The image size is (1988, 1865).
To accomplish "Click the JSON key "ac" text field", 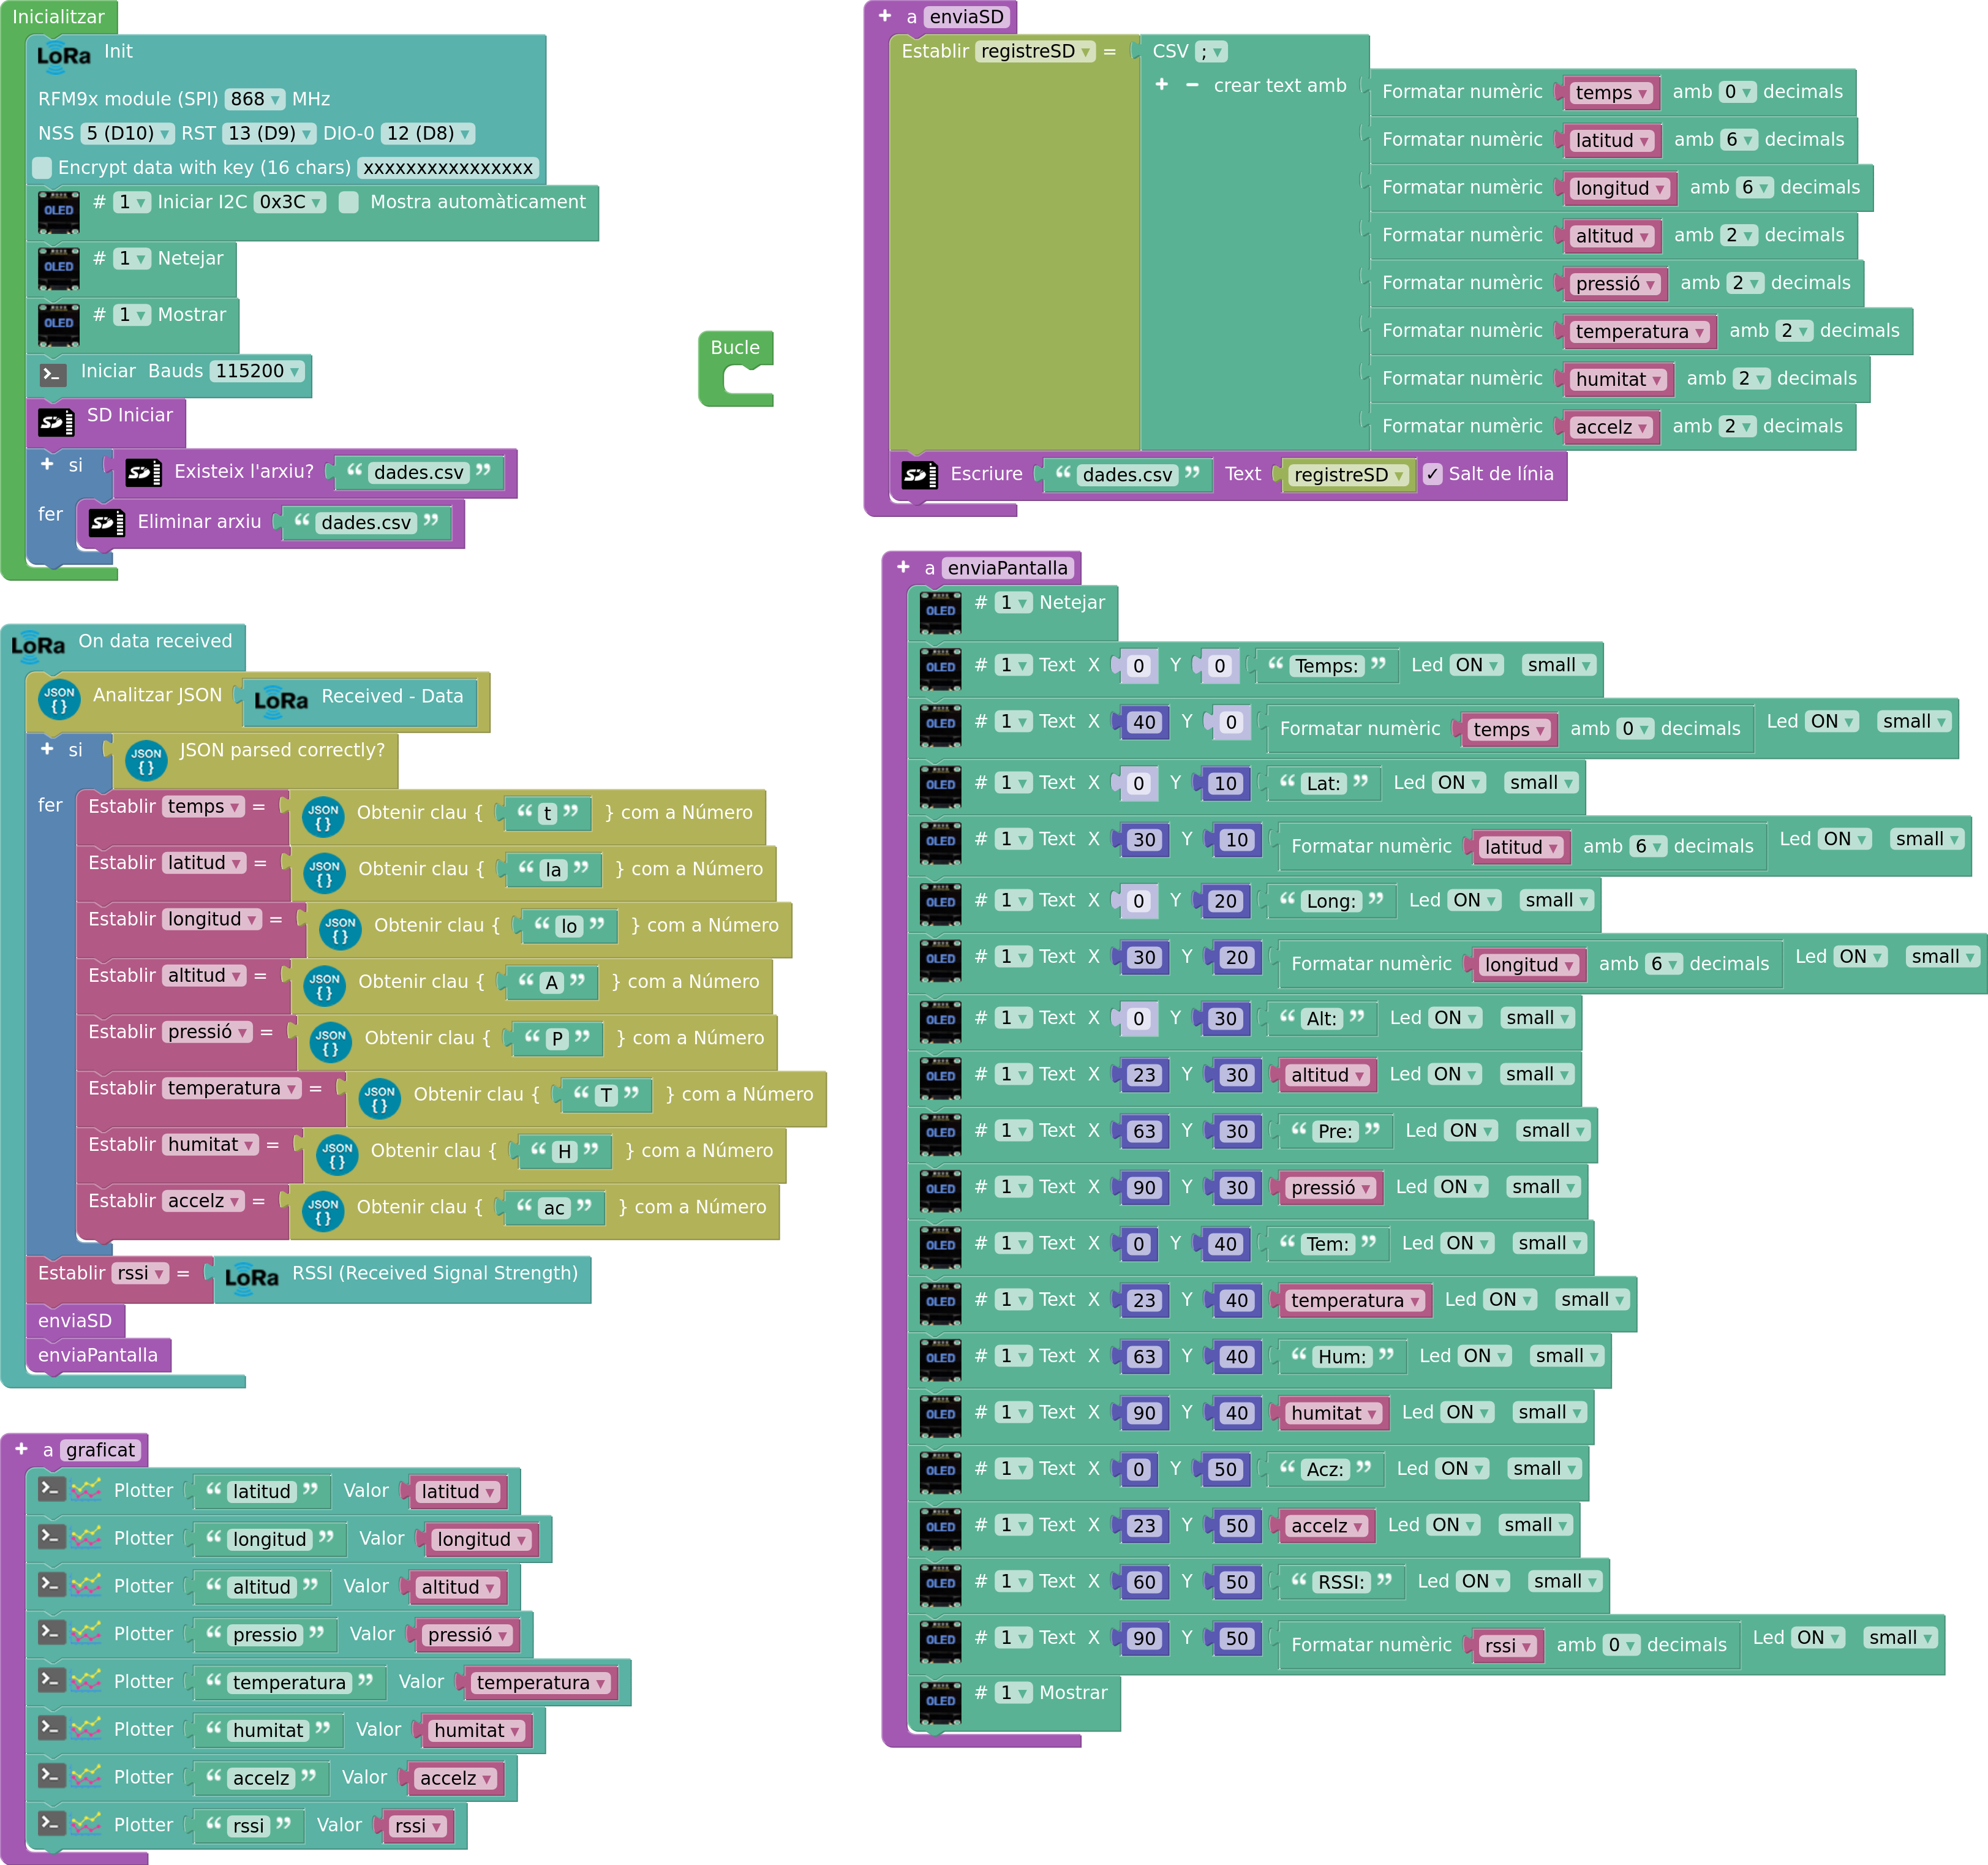I will pos(553,1208).
